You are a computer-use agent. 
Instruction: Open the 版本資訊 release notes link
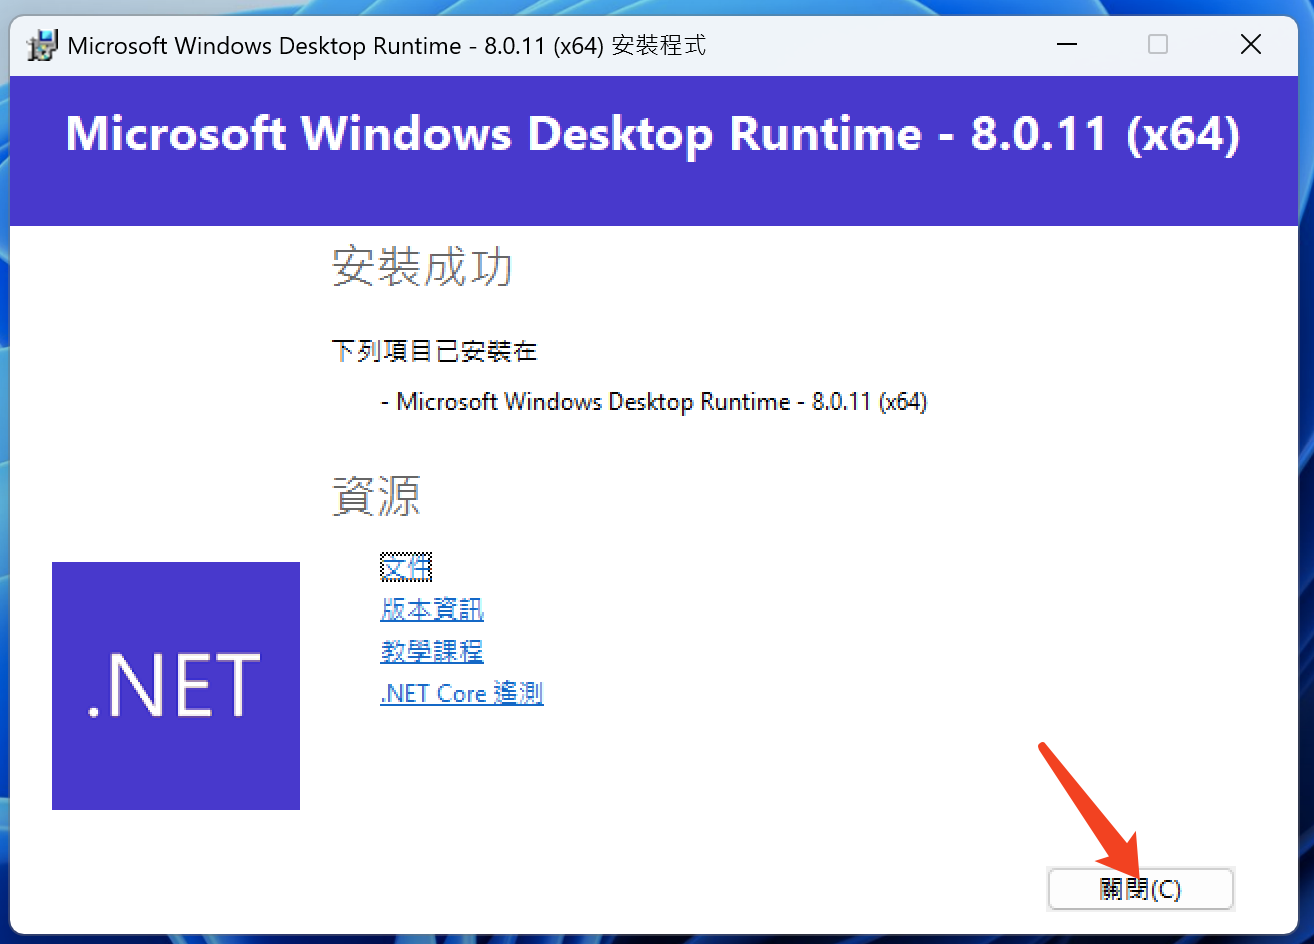(432, 609)
